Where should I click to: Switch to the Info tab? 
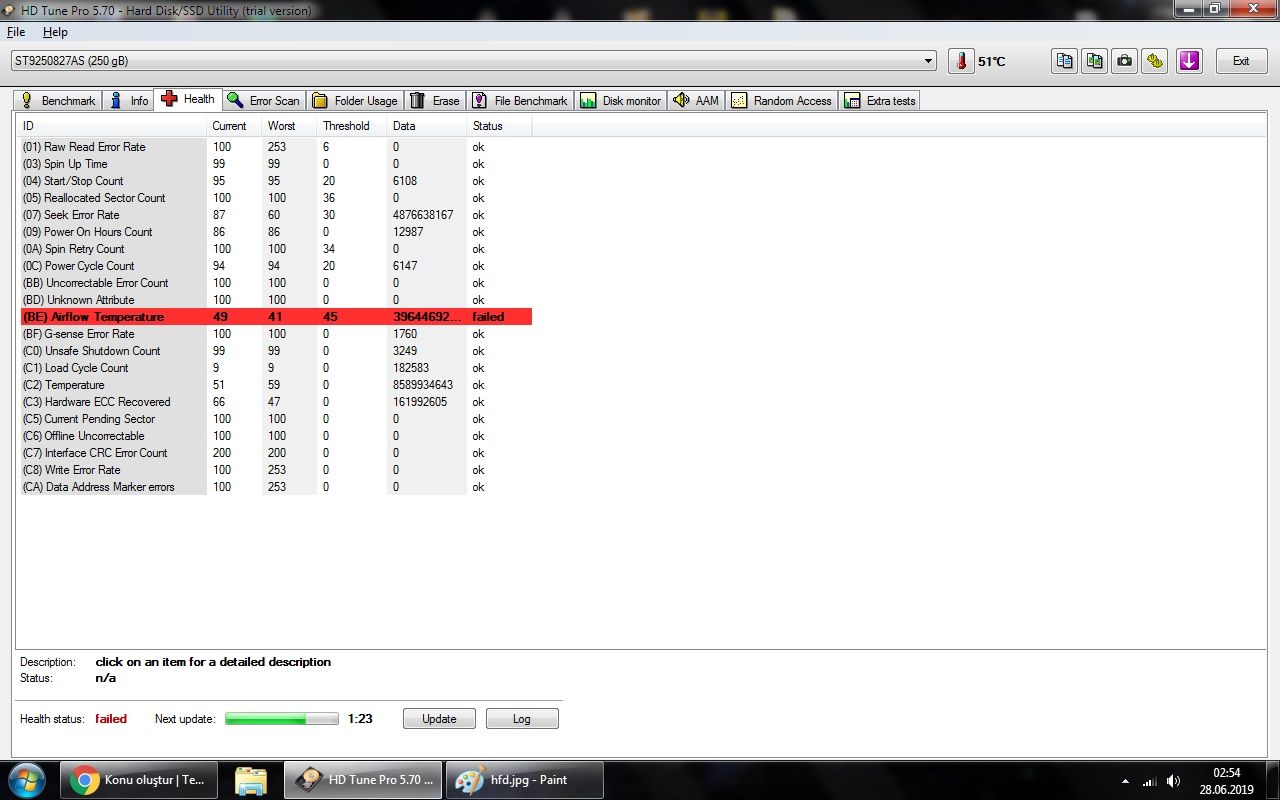[129, 101]
